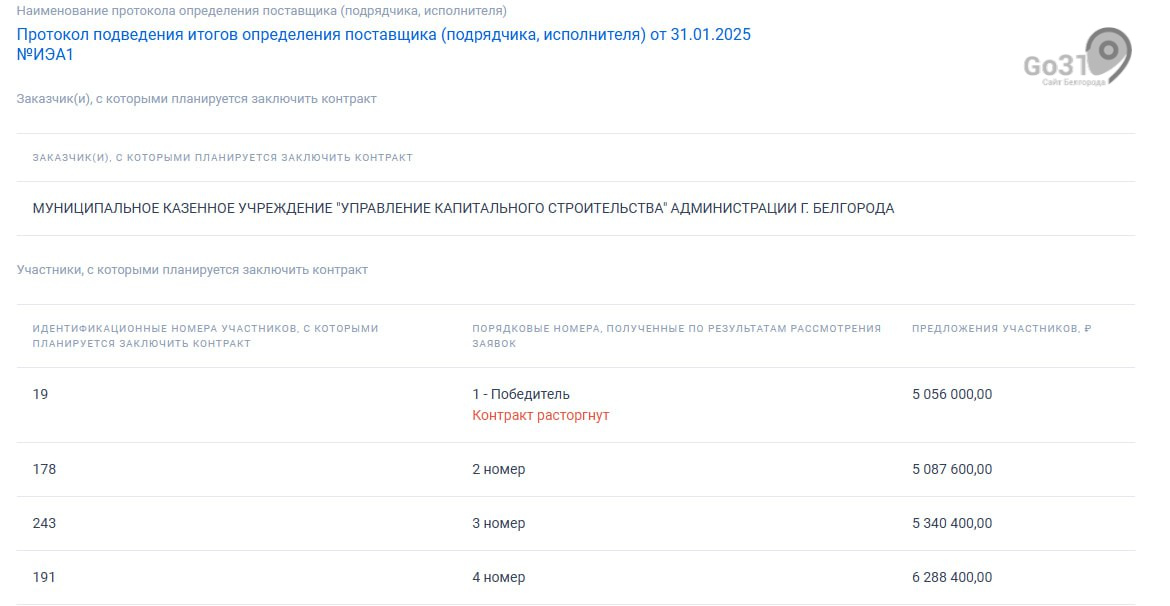Click the '3 номер' rank cell
The height and width of the screenshot is (606, 1170).
click(498, 523)
